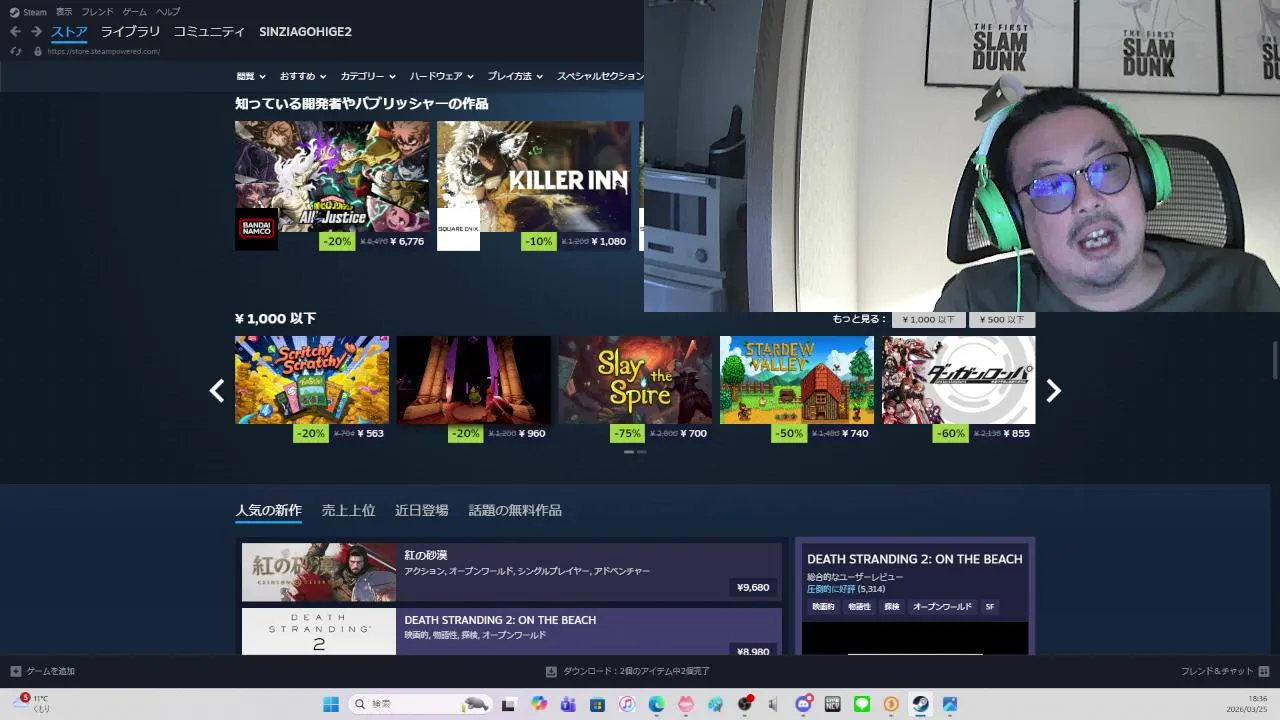The width and height of the screenshot is (1280, 720).
Task: Open Discord from the taskbar
Action: coord(803,704)
